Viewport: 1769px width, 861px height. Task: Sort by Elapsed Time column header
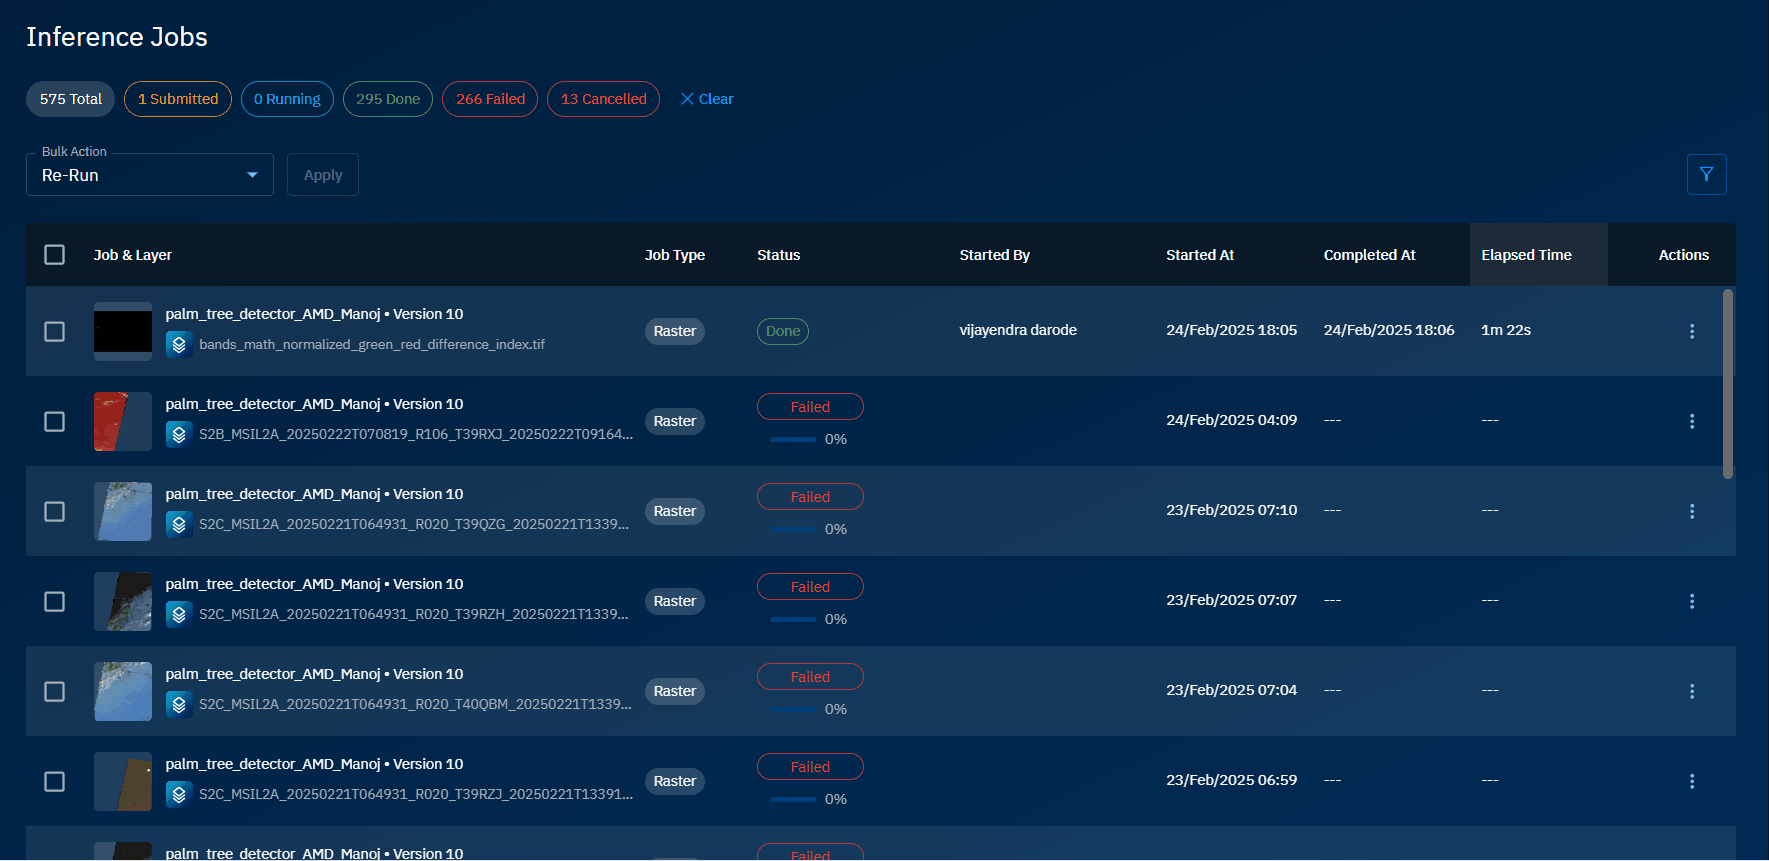(1526, 255)
